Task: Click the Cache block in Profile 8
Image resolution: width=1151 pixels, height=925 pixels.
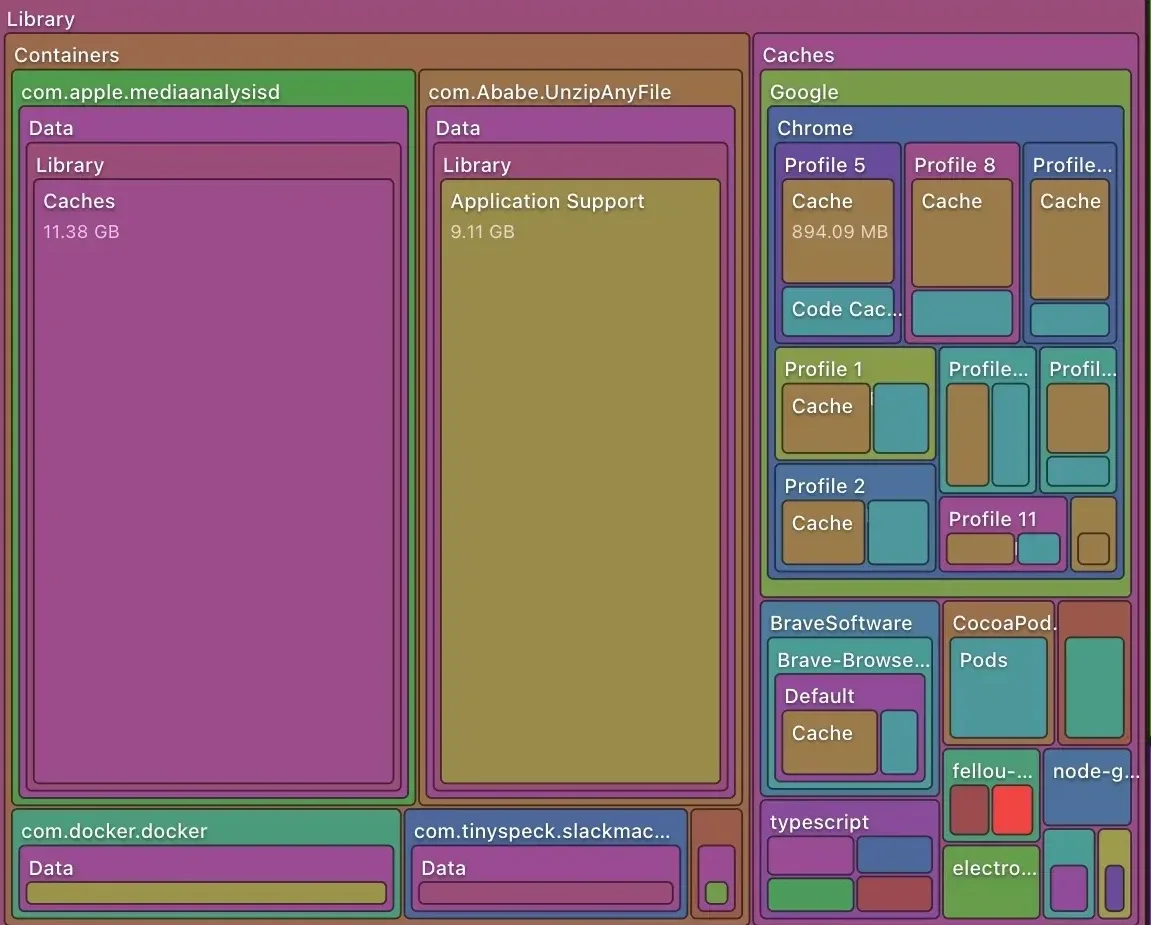Action: 962,233
